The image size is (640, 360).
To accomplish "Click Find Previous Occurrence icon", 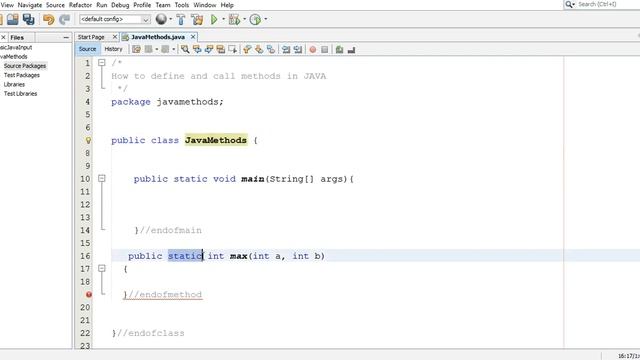I will [197, 49].
